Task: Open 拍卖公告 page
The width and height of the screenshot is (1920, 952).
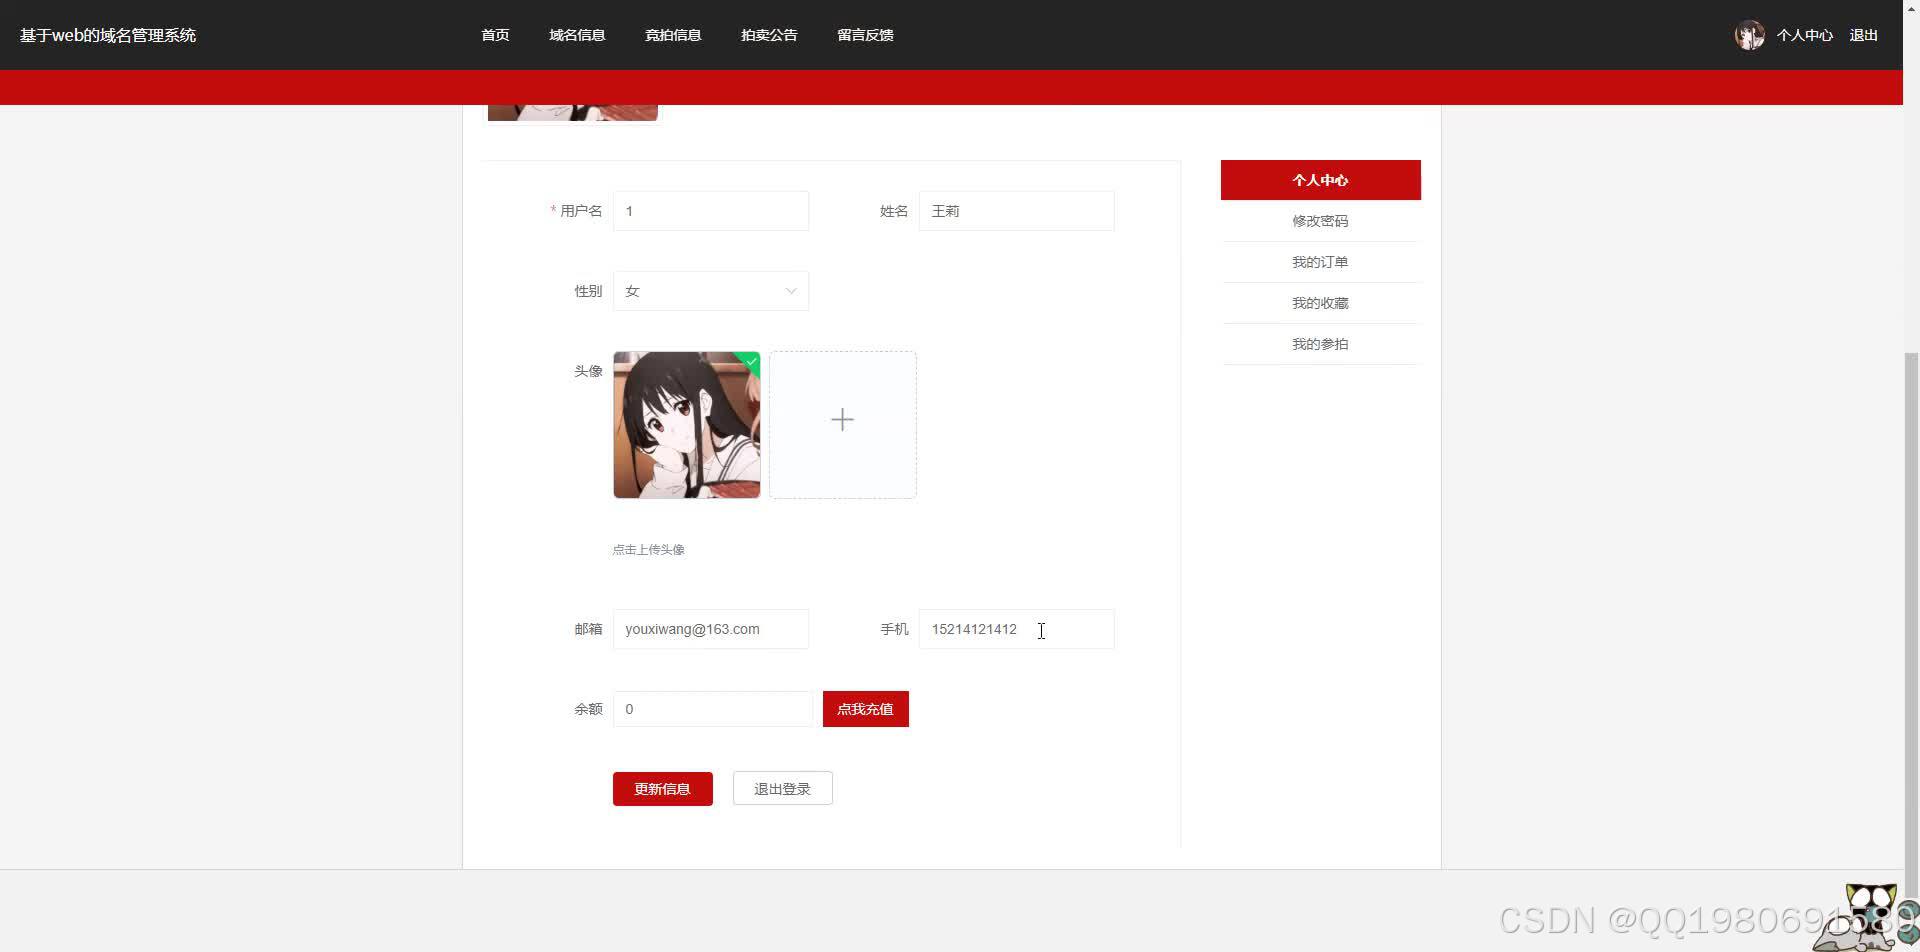Action: [768, 34]
